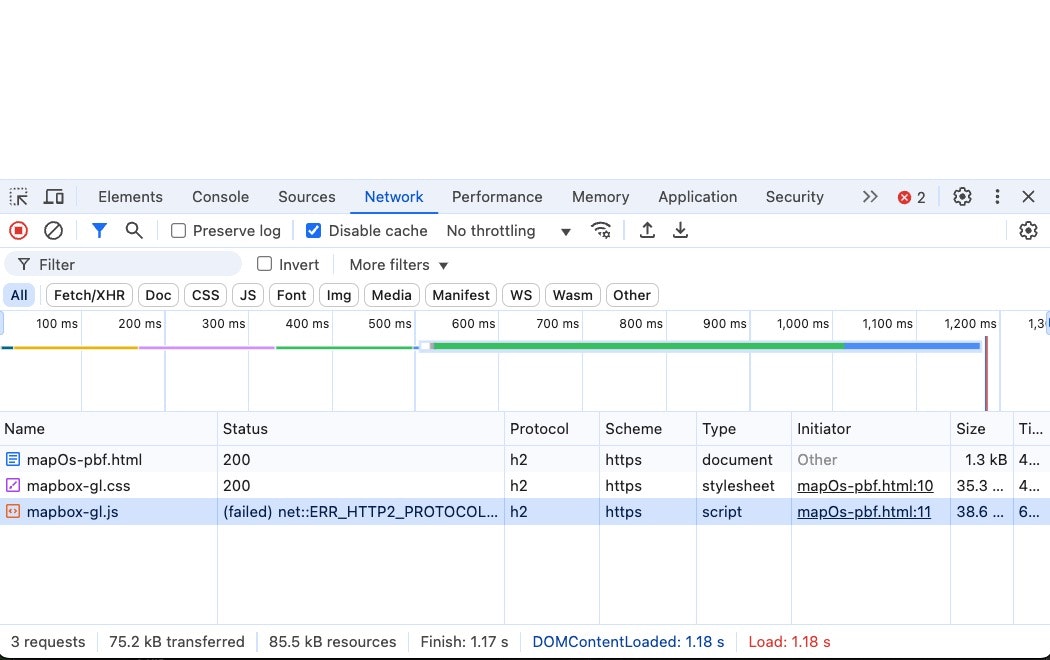The image size is (1050, 660).
Task: Click the mapbox-gl.js script icon
Action: (x=13, y=511)
